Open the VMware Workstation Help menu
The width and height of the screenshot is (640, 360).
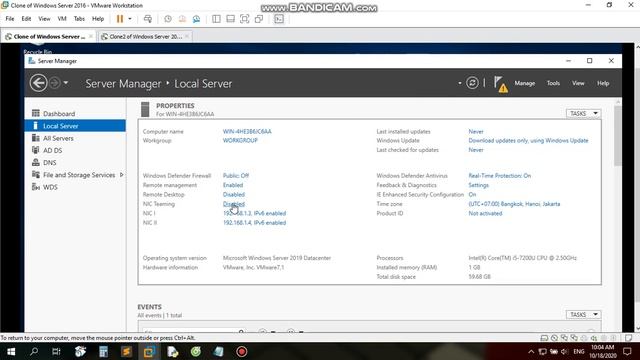pos(98,19)
